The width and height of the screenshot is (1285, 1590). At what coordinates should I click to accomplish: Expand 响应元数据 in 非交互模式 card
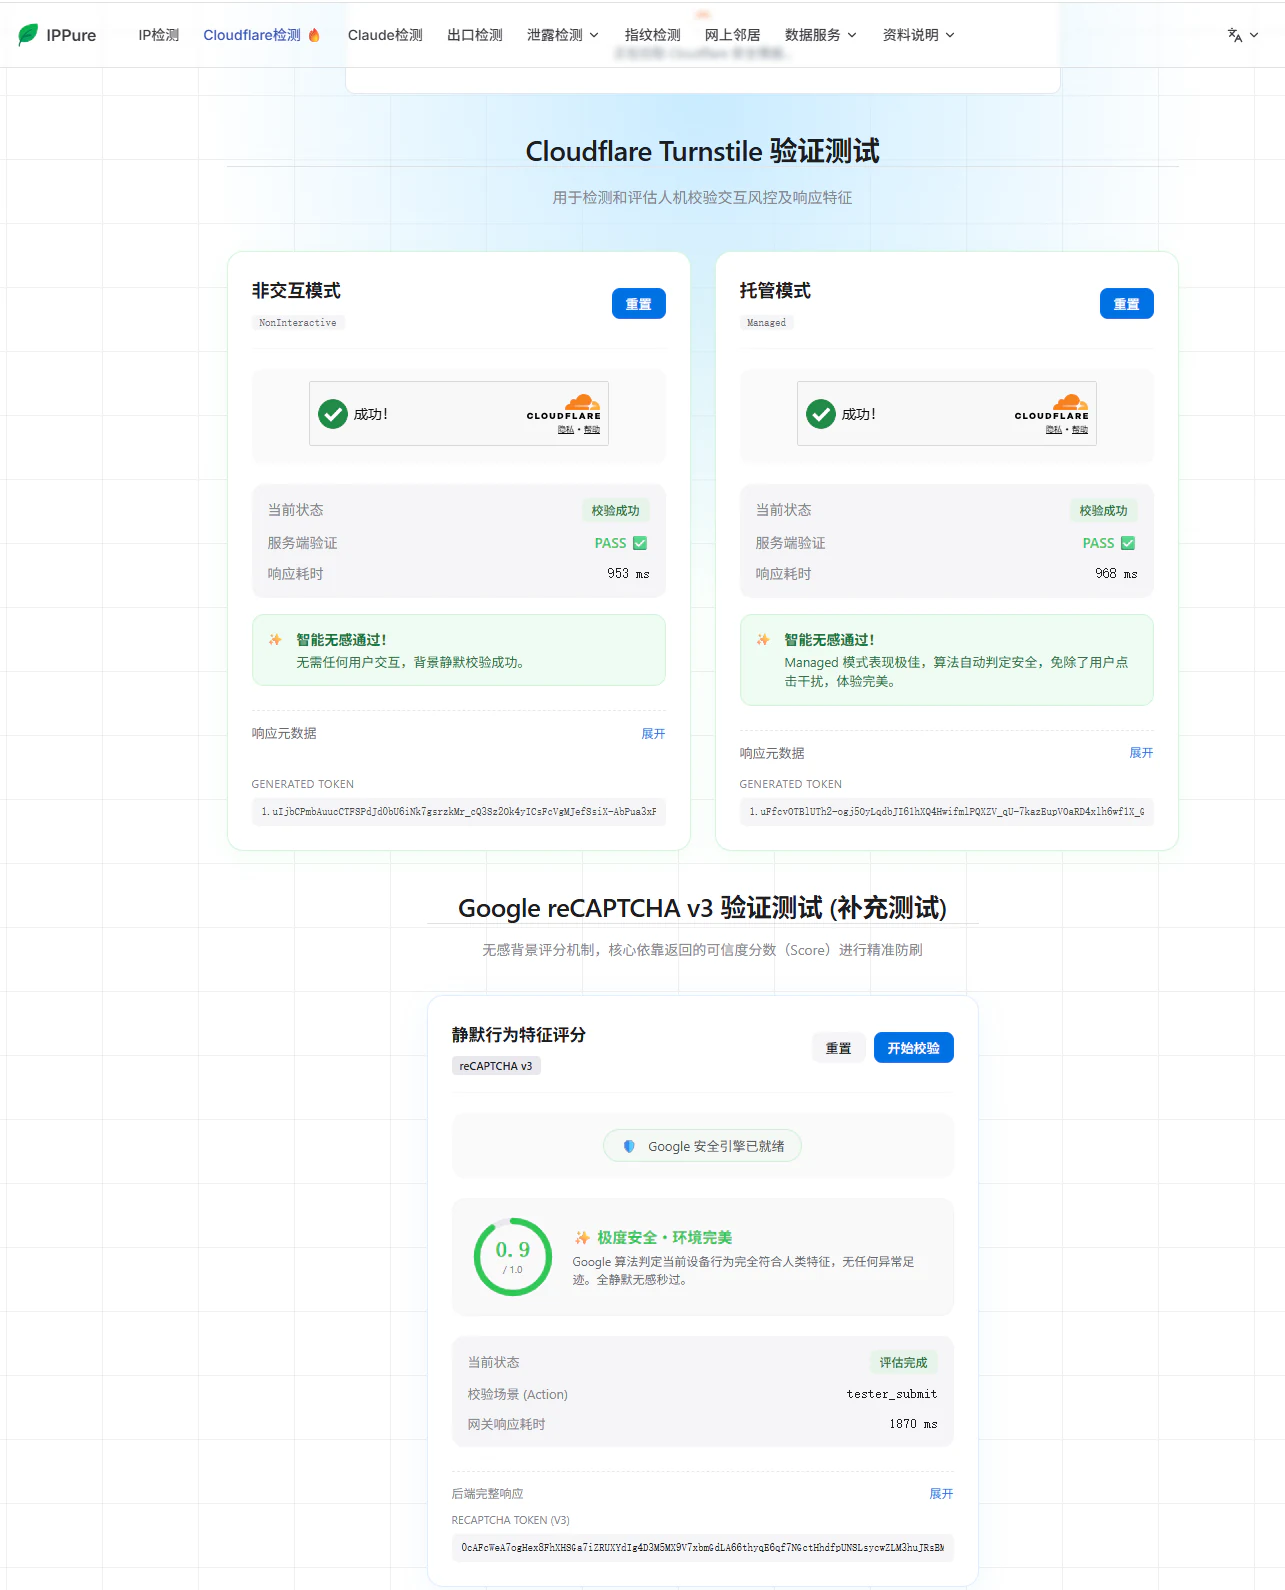pyautogui.click(x=653, y=734)
